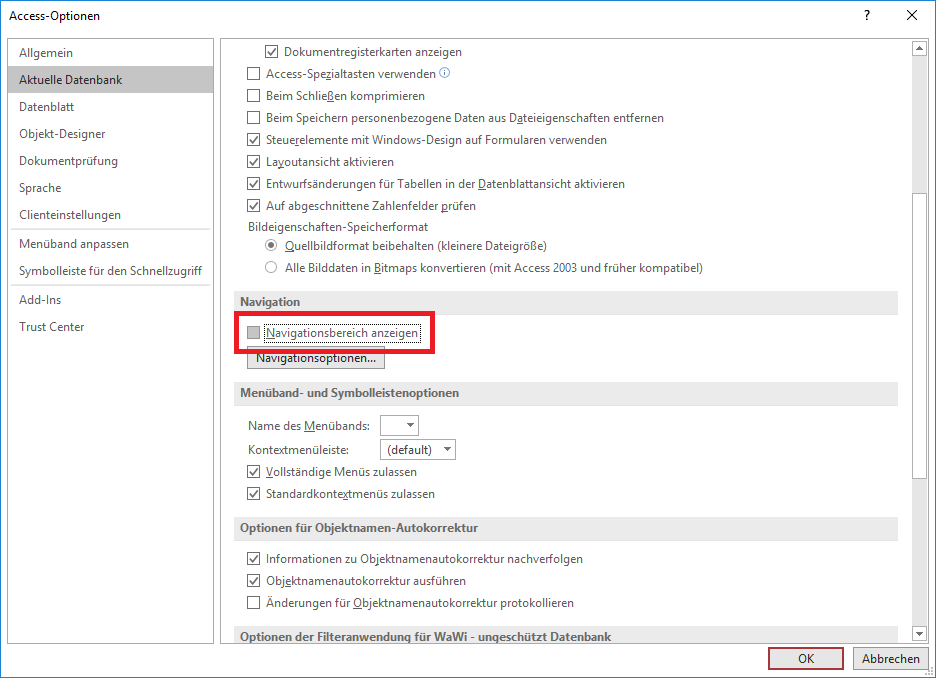936x678 pixels.
Task: Disable Vollständige Menüs zulassen
Action: 254,472
